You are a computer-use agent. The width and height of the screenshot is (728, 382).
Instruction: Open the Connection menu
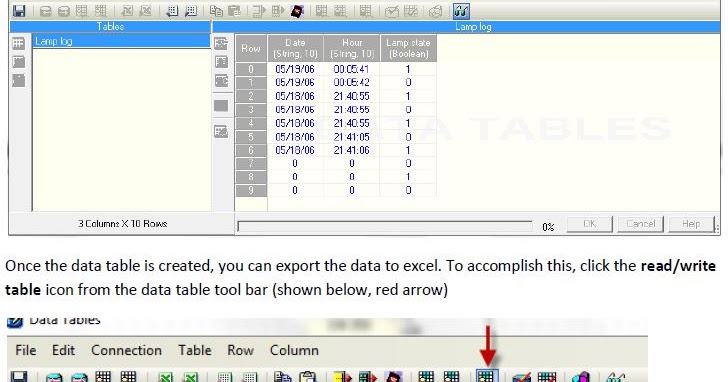(126, 350)
